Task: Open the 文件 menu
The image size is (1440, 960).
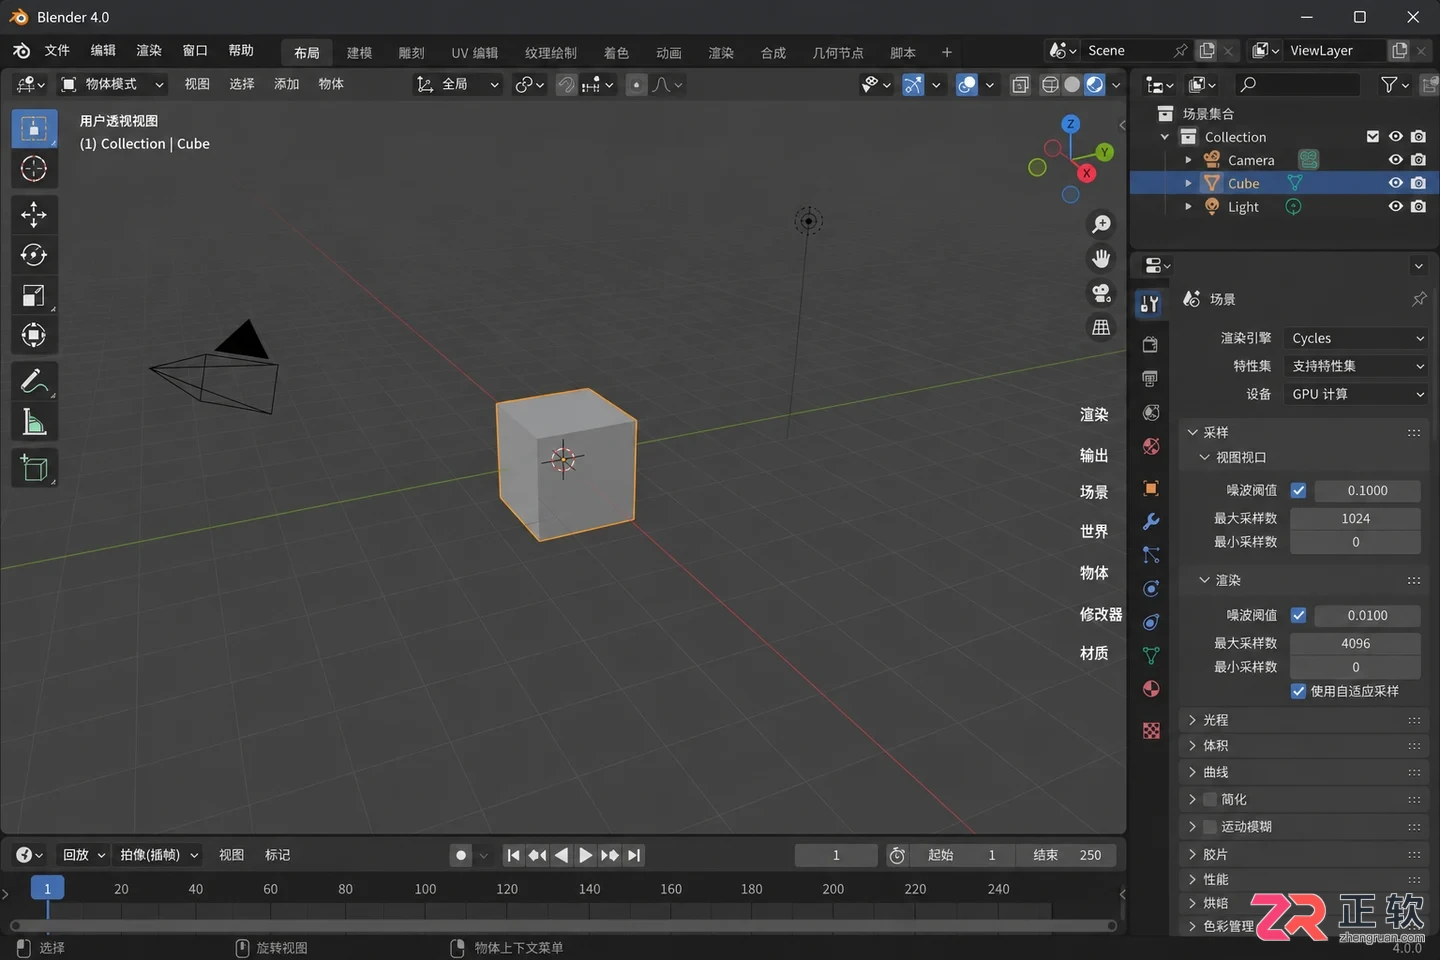Action: (57, 50)
